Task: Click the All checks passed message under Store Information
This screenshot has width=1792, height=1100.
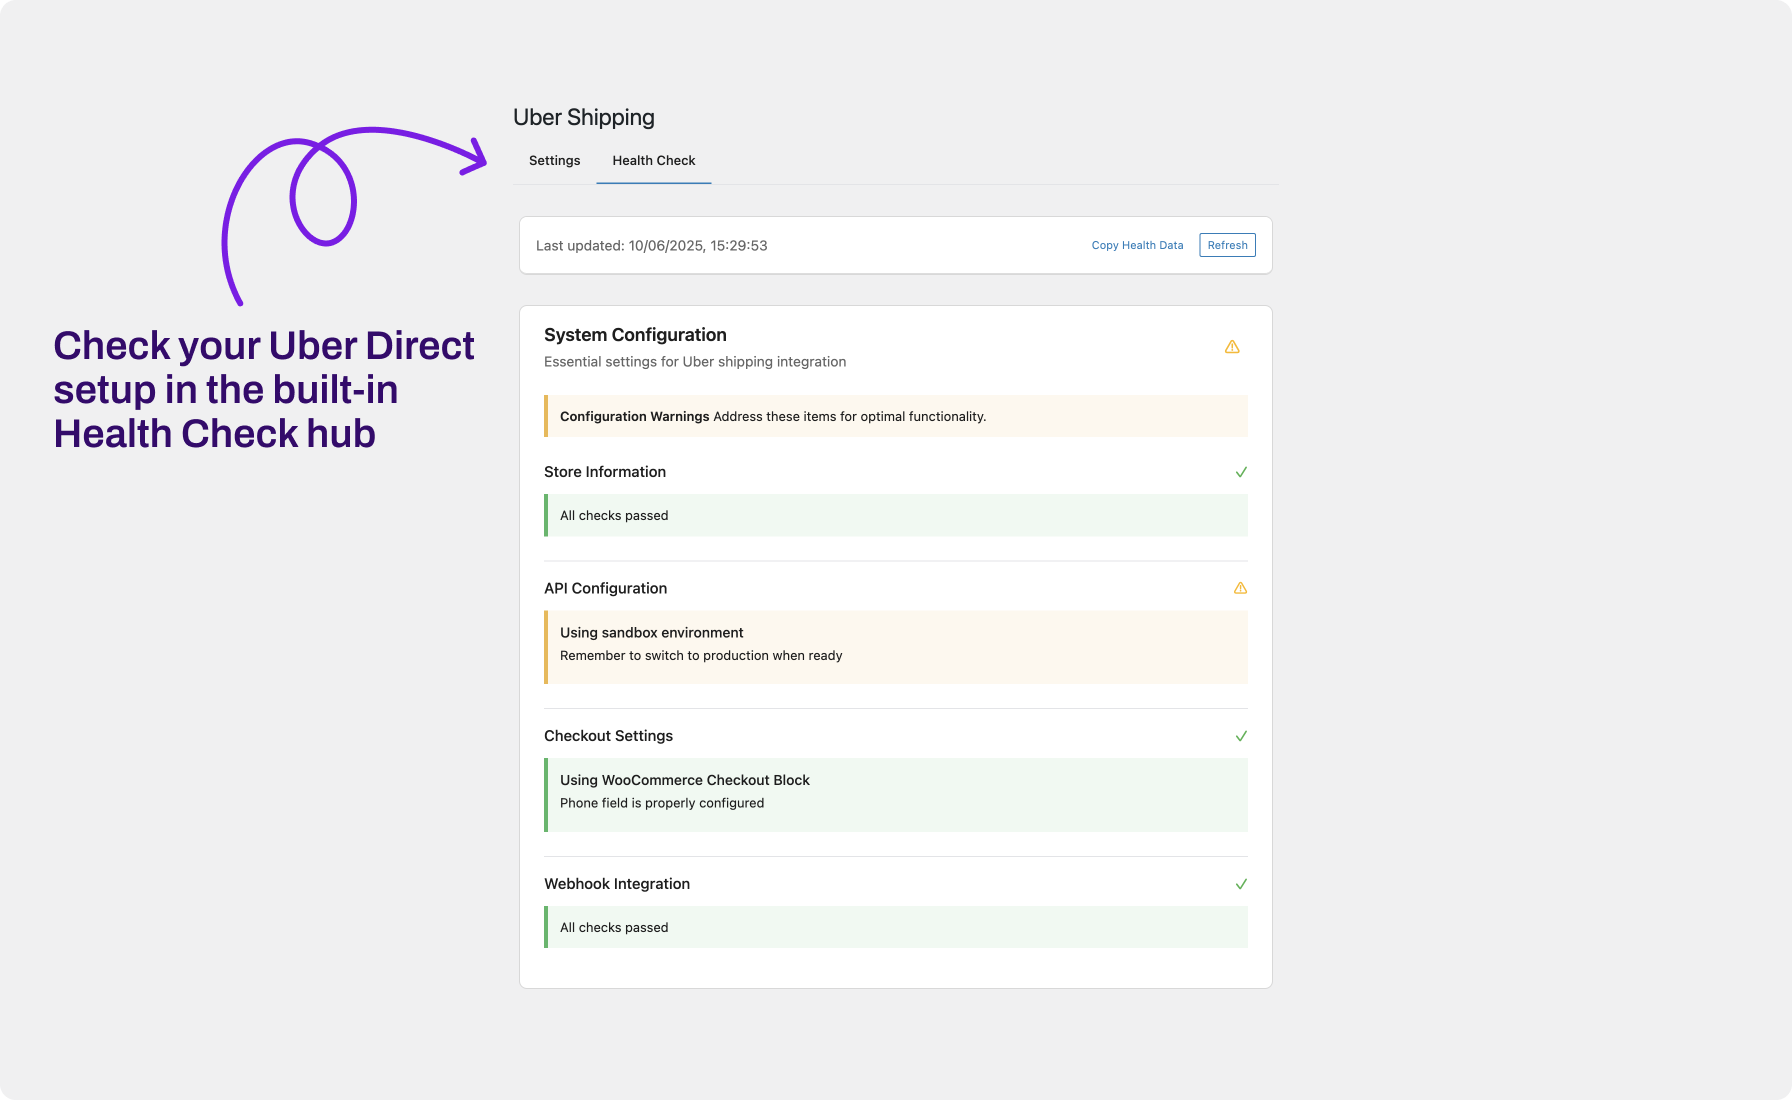Action: click(x=613, y=515)
